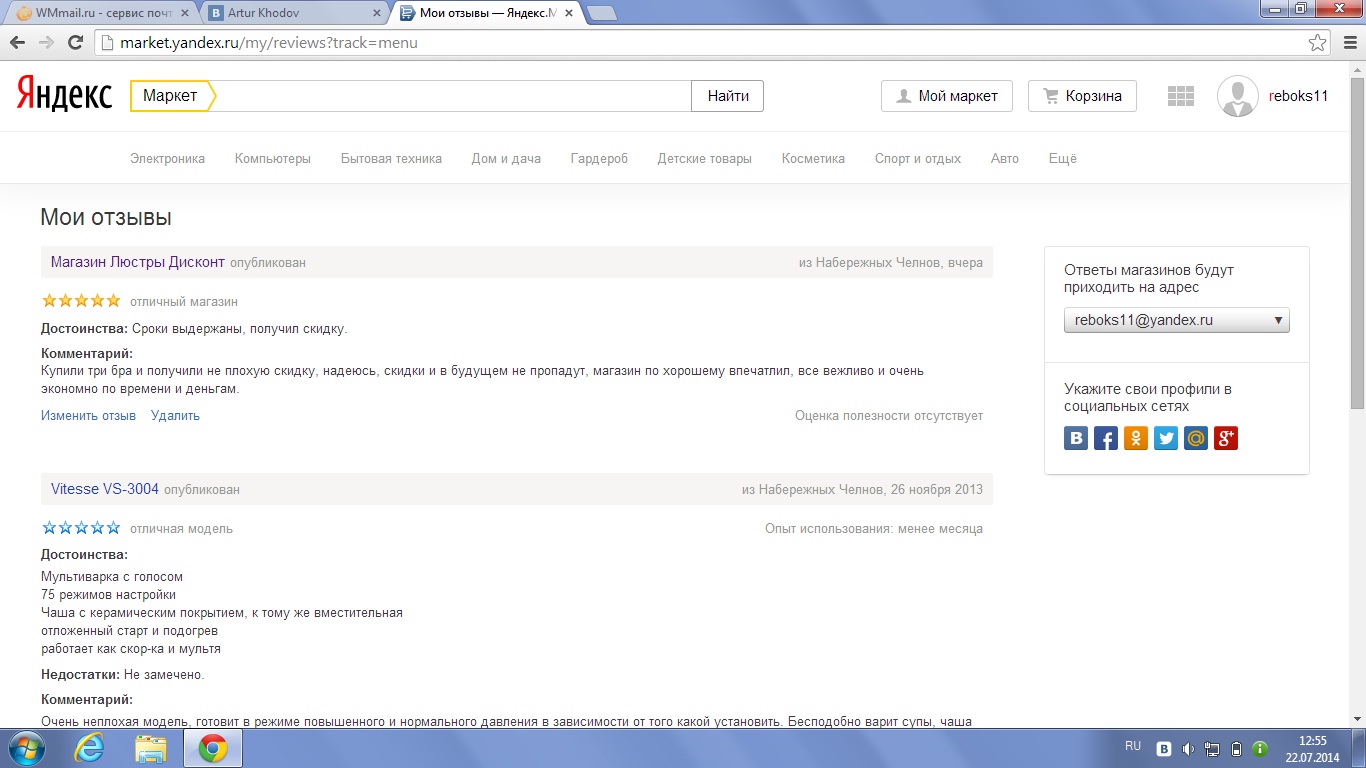Select the Мои отзывы browser tab
Image resolution: width=1366 pixels, height=768 pixels.
(485, 13)
